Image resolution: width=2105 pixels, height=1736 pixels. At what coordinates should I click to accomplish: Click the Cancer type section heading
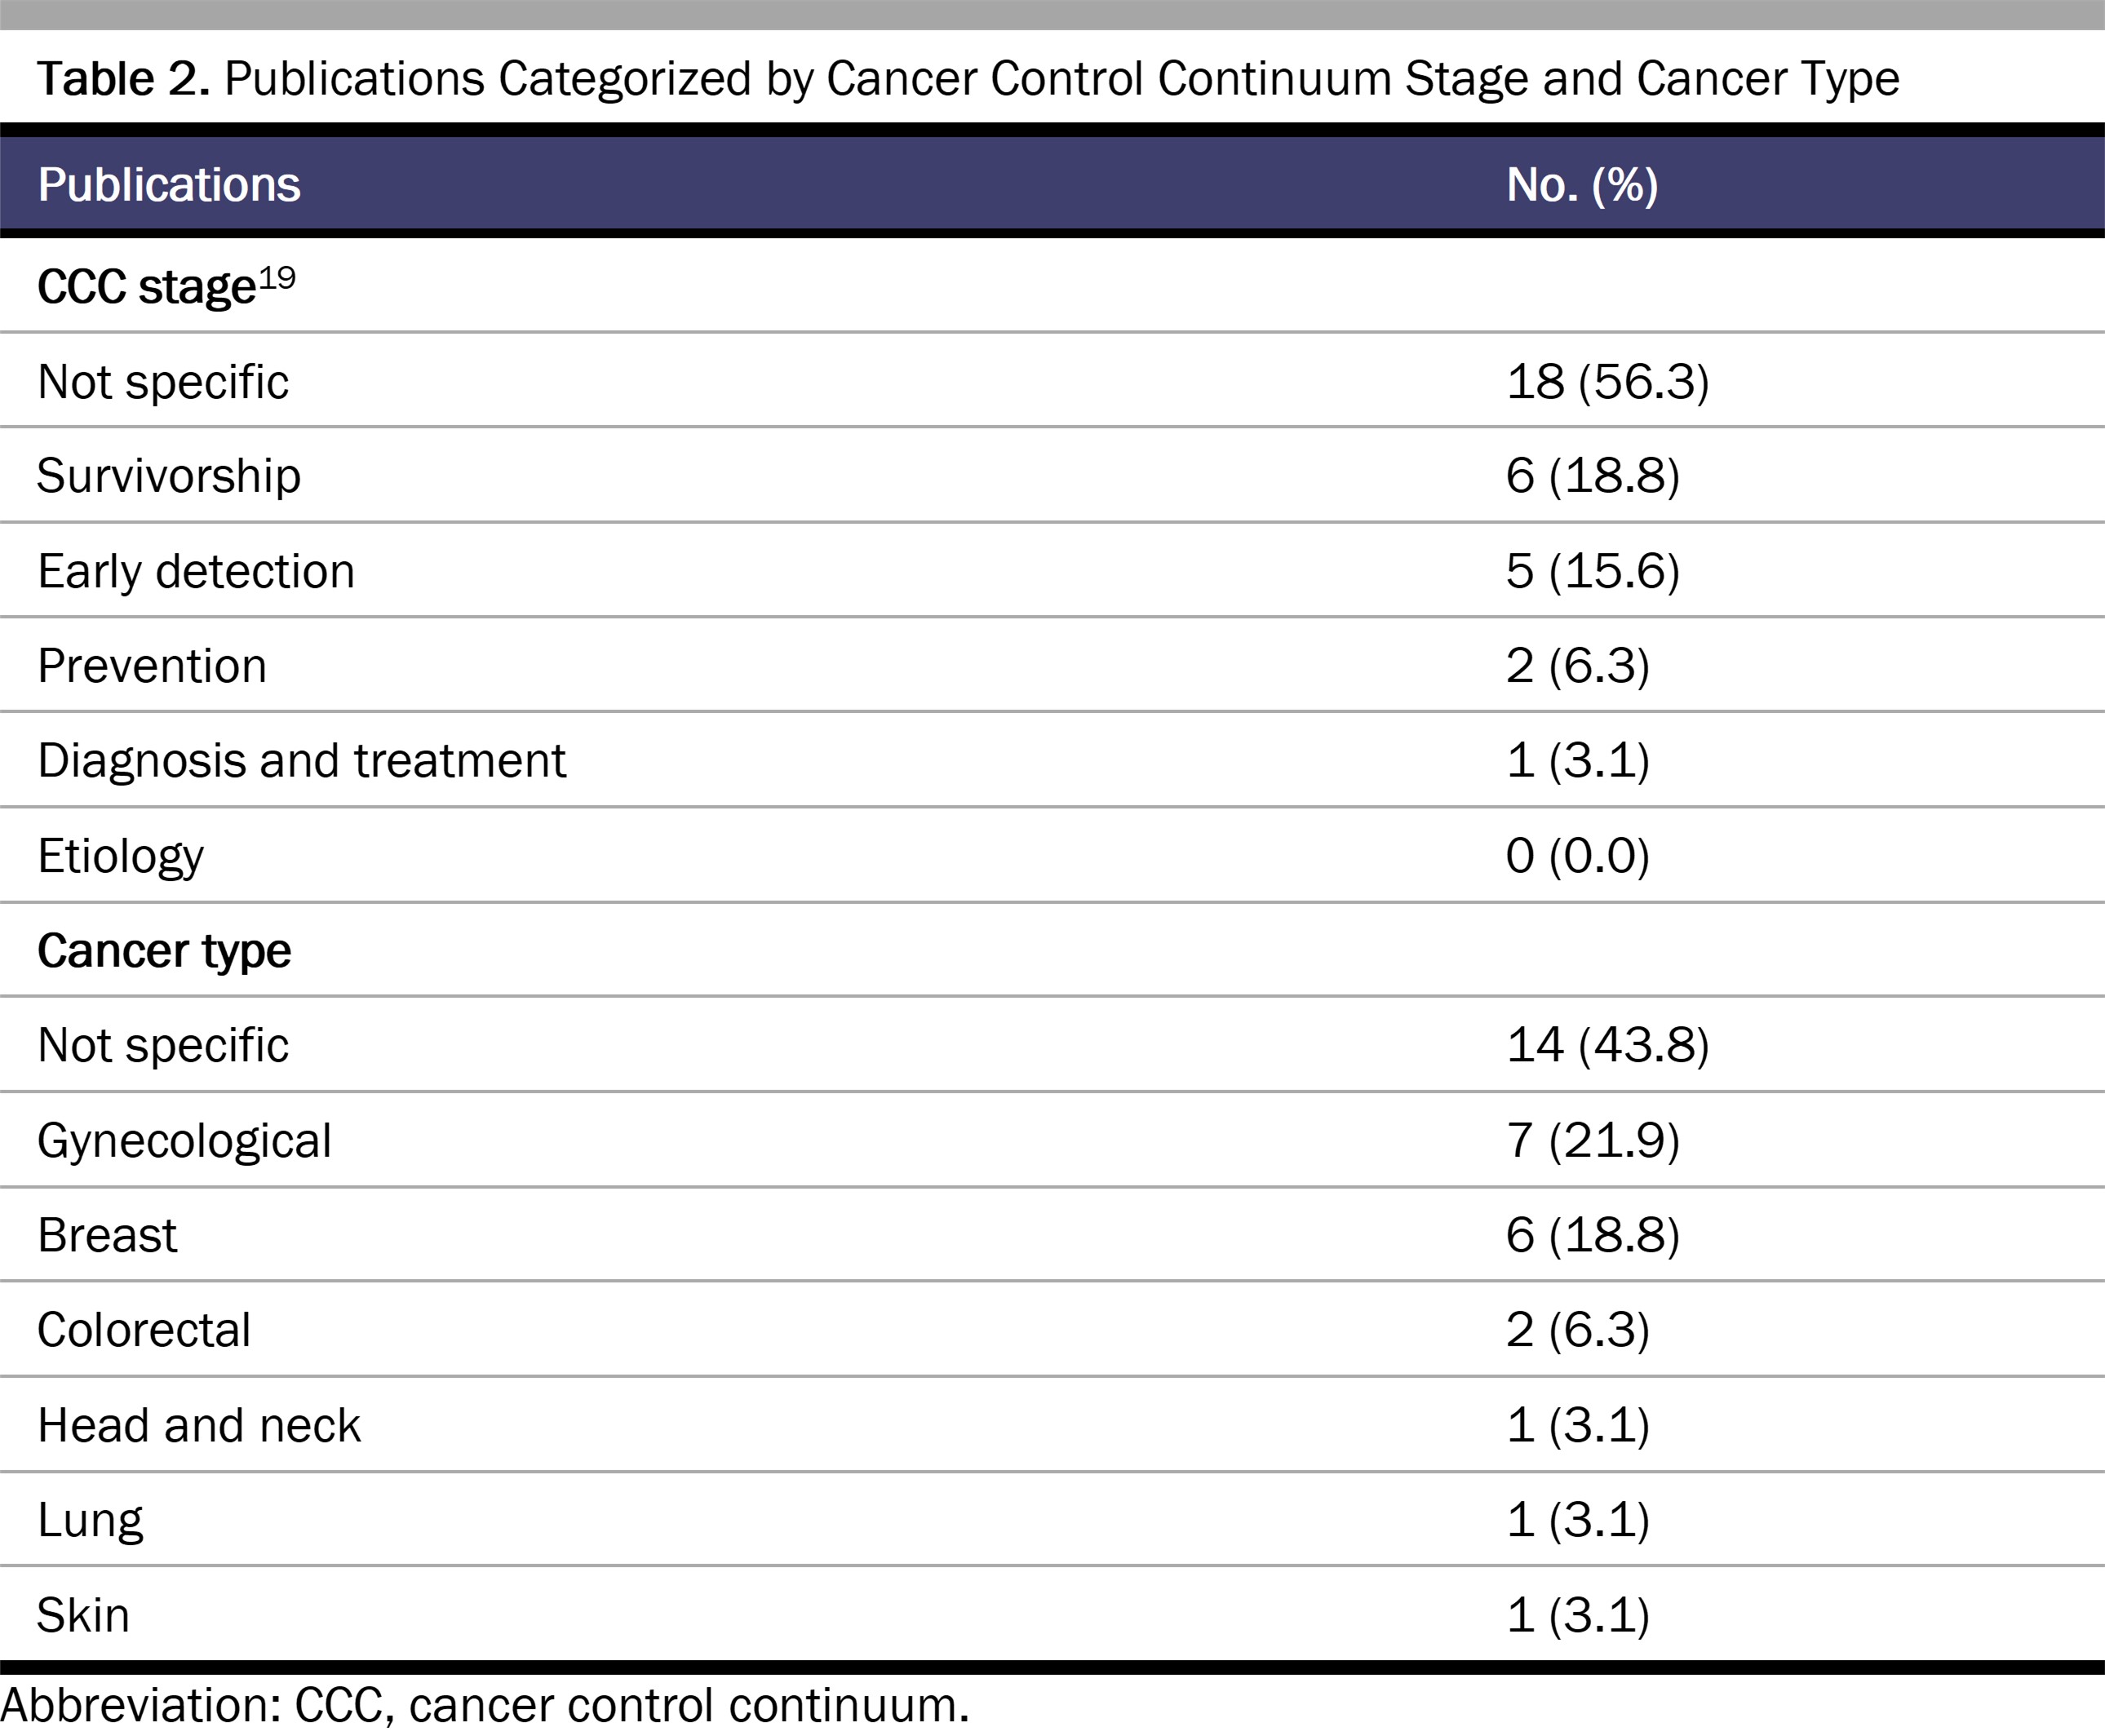tap(164, 951)
